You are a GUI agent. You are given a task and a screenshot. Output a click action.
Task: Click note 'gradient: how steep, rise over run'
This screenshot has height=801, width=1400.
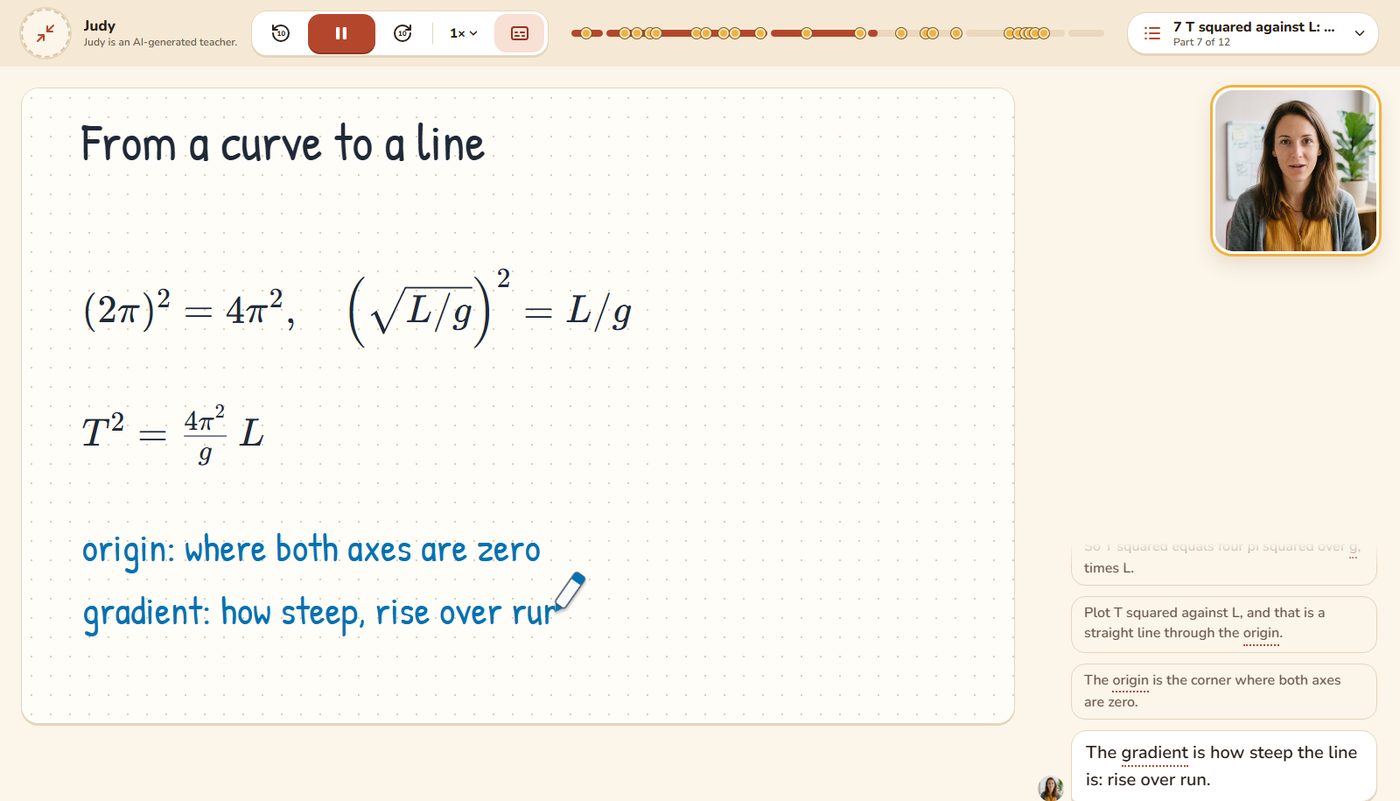tap(320, 611)
